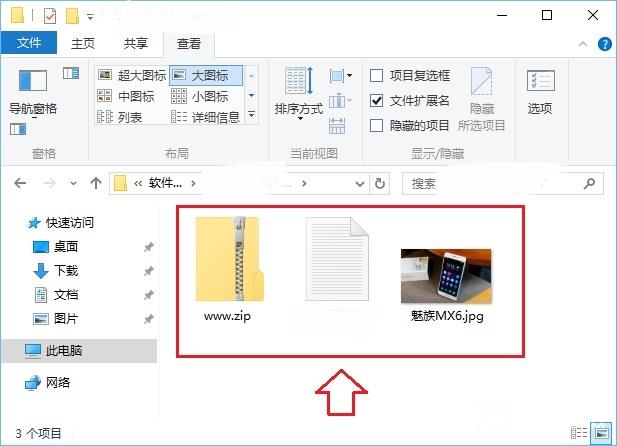Toggle the hidden items checkbox

pos(377,125)
